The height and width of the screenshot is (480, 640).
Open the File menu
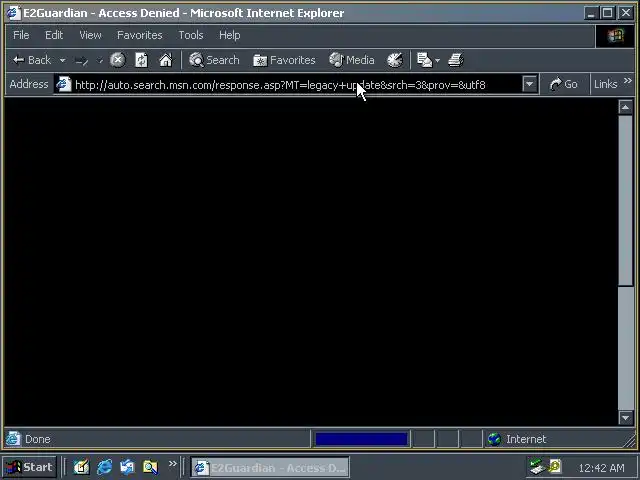coord(21,35)
